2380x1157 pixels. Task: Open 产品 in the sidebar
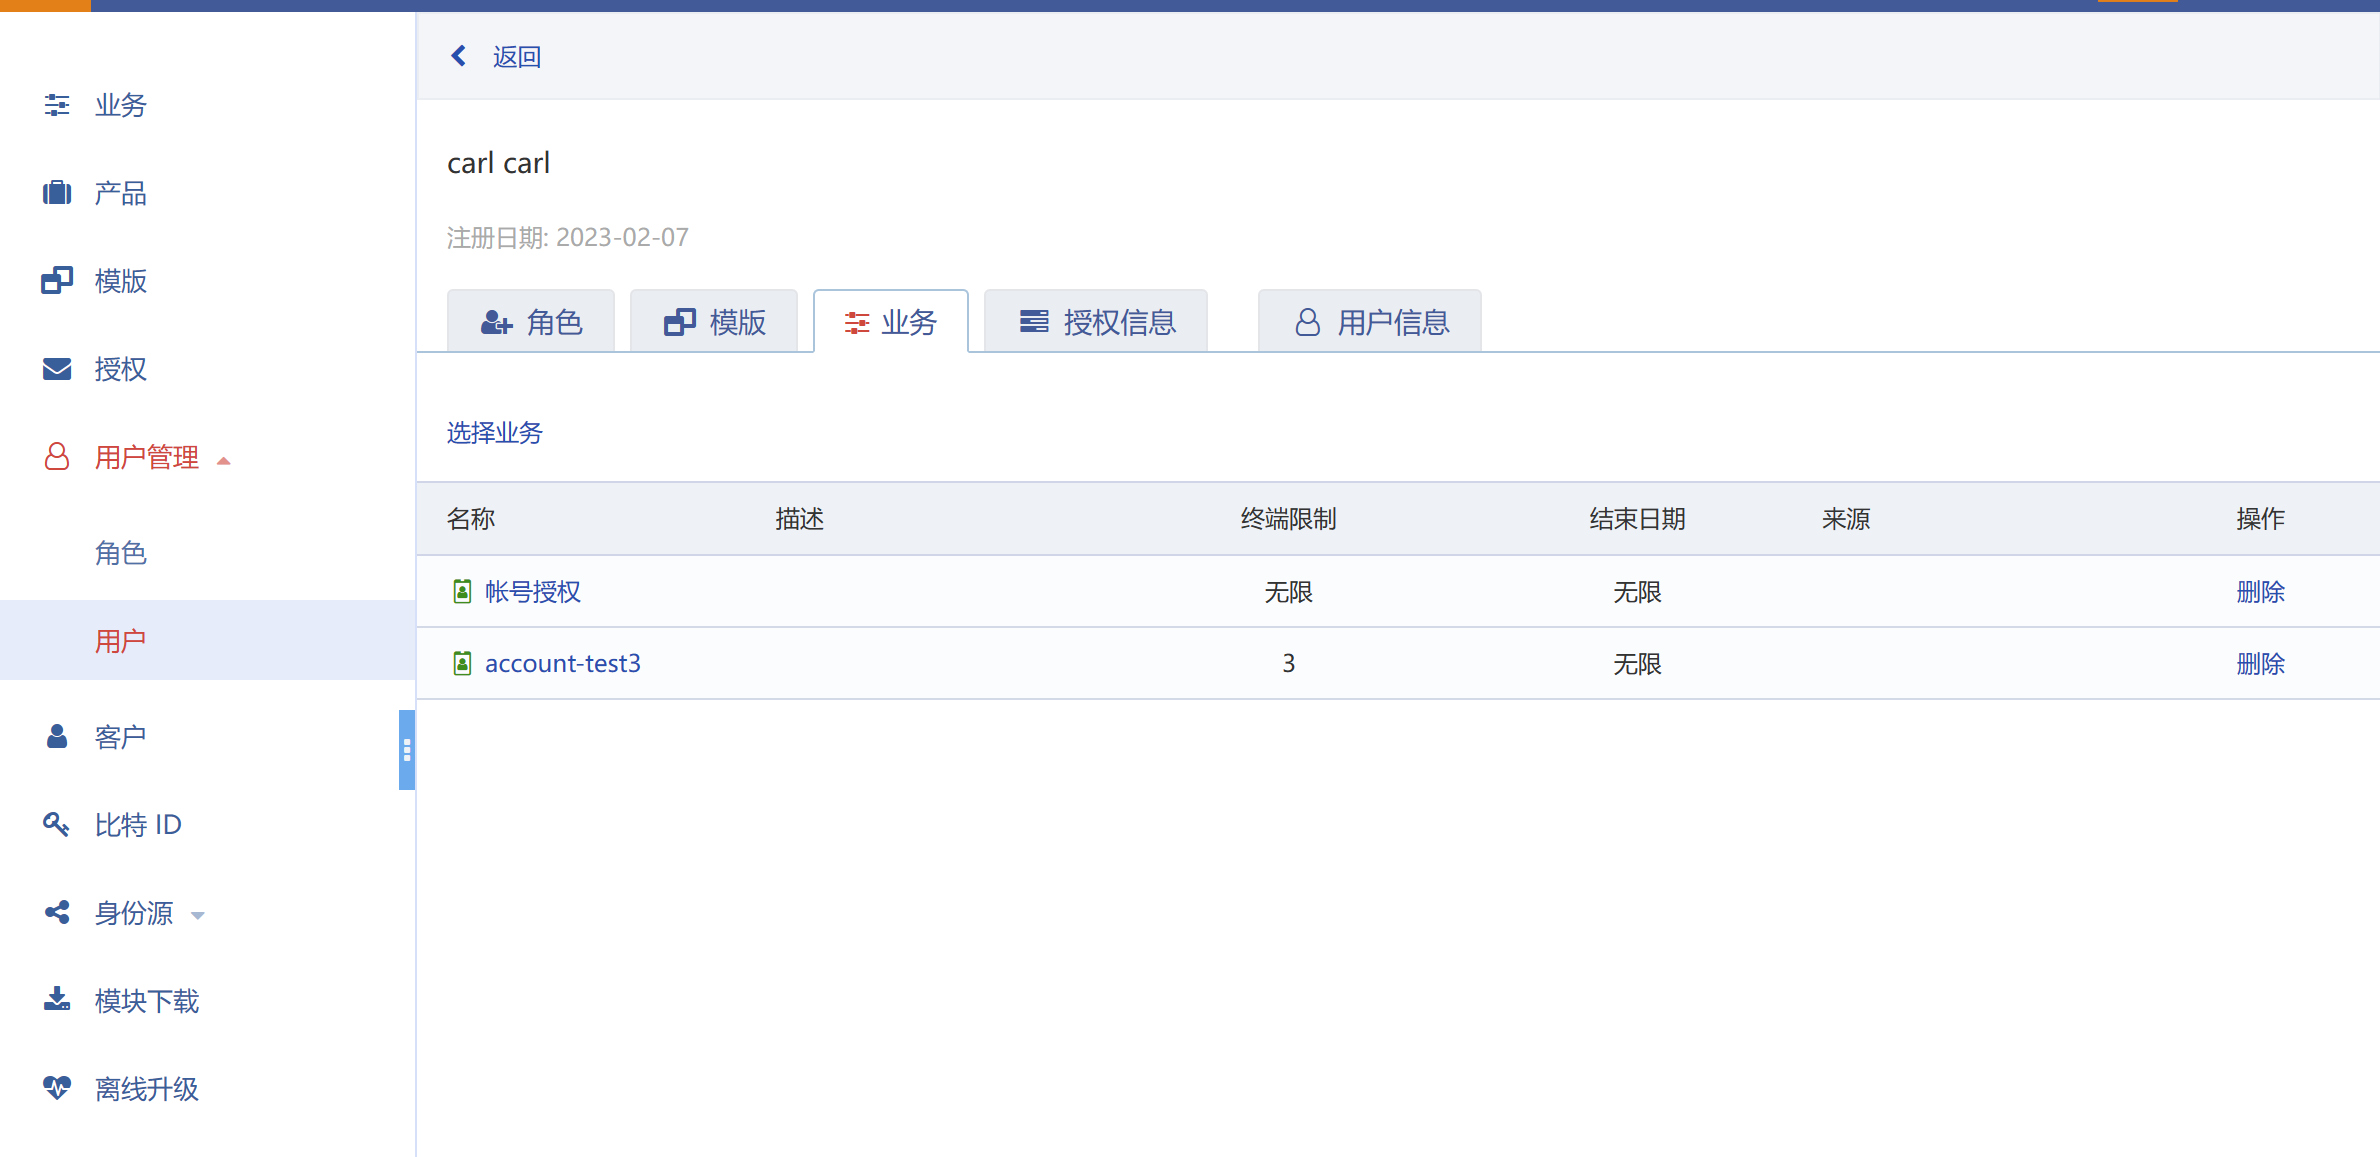(x=121, y=193)
